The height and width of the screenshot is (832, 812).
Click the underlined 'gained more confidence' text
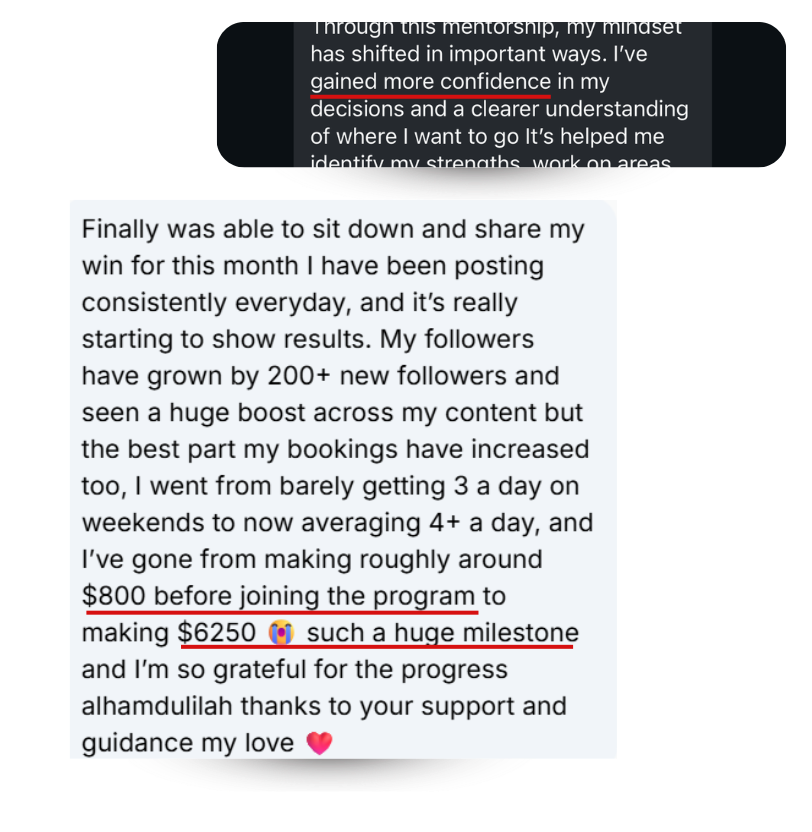tap(430, 82)
